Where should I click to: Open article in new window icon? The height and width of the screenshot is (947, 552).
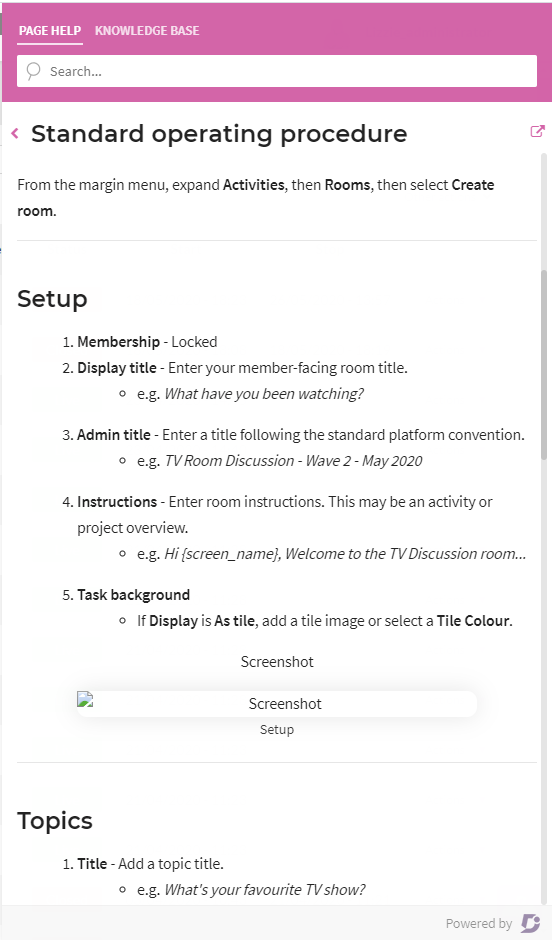point(537,131)
